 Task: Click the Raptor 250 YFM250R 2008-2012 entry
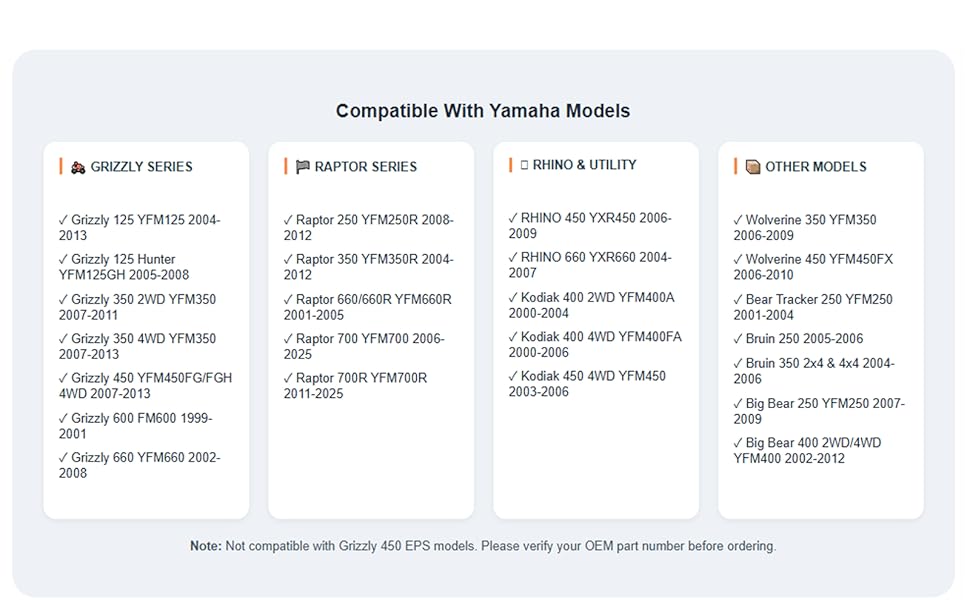point(369,228)
